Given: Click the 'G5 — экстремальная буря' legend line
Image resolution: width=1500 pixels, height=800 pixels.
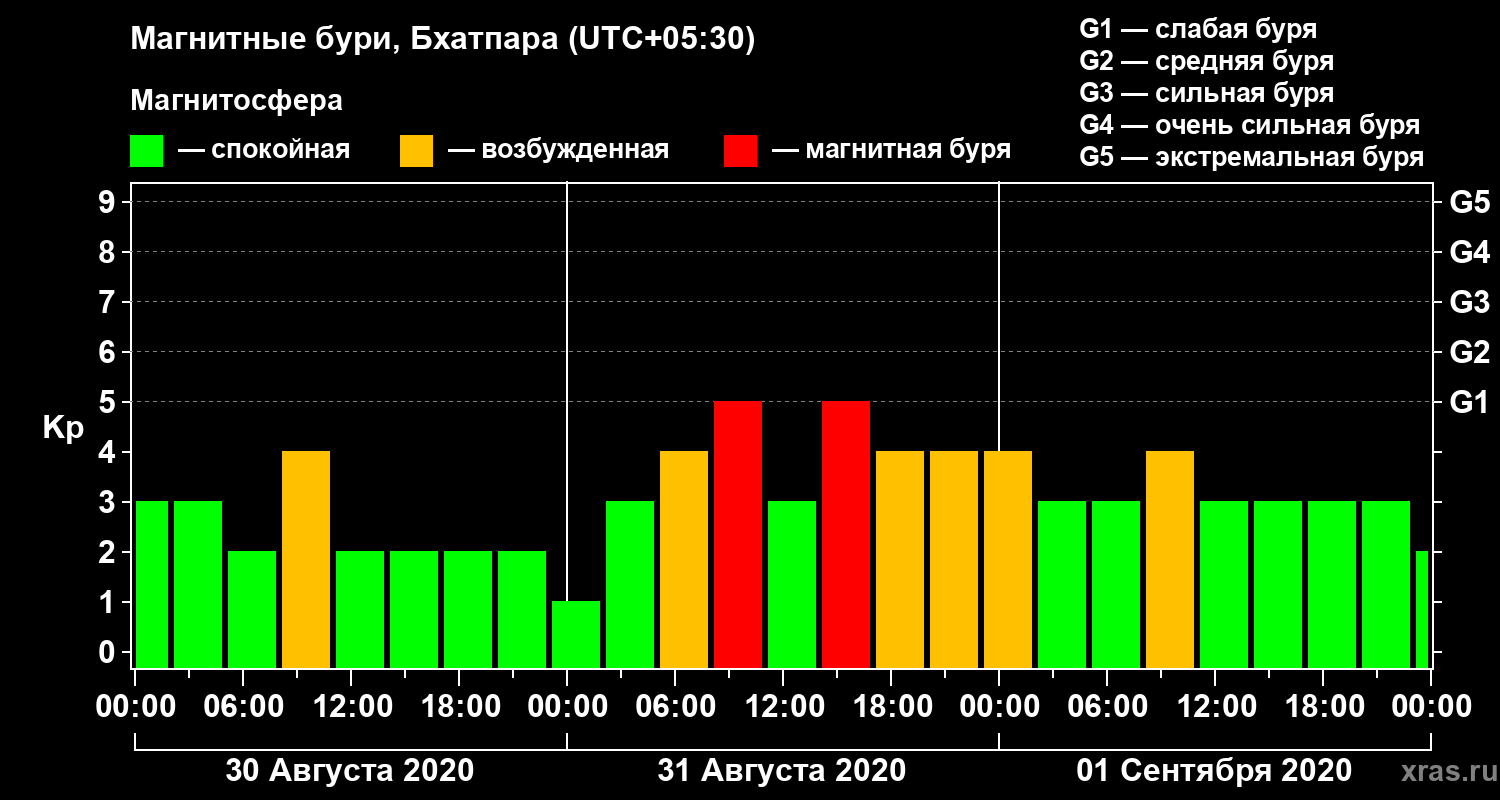Looking at the screenshot, I should (1251, 157).
